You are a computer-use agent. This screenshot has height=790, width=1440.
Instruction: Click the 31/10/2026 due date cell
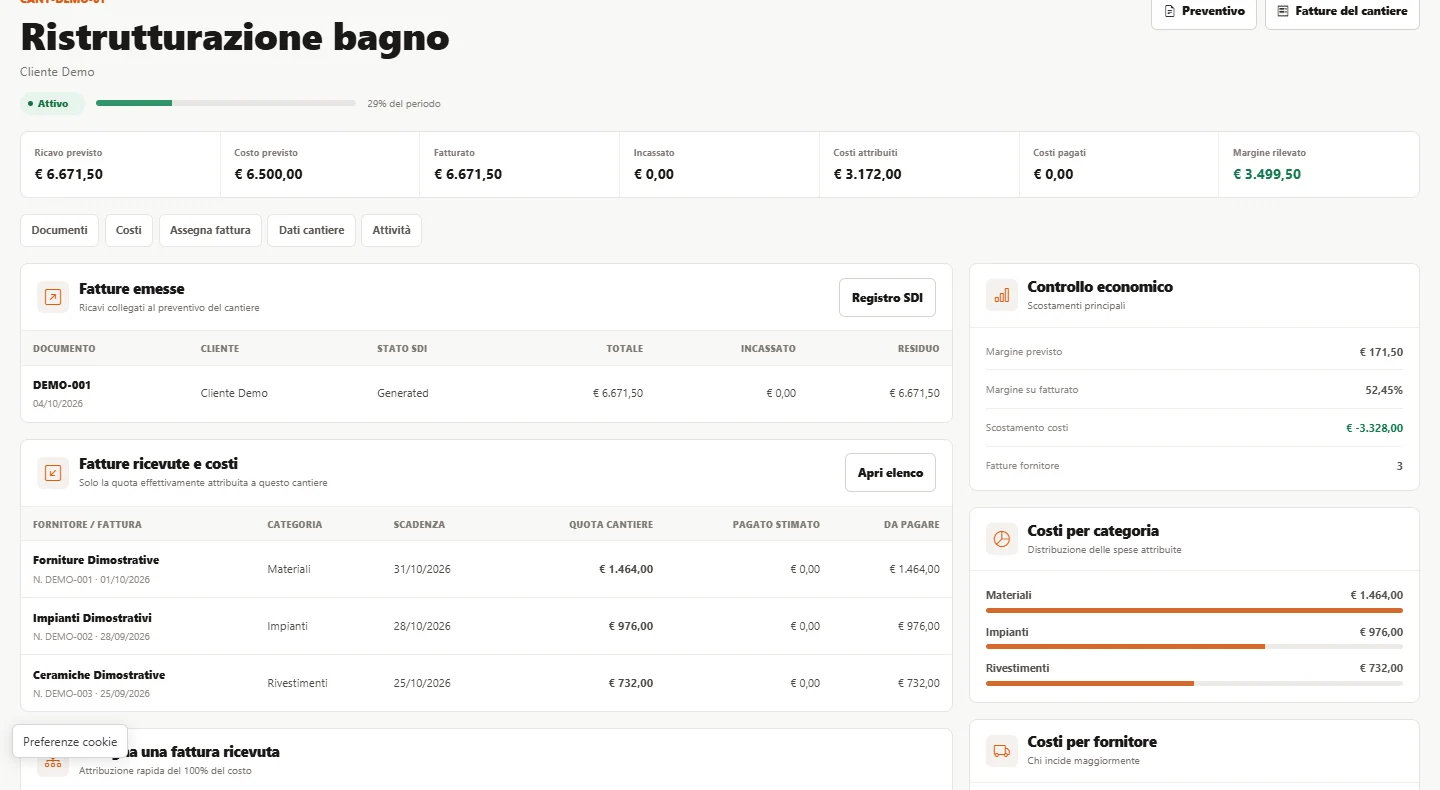click(x=422, y=569)
